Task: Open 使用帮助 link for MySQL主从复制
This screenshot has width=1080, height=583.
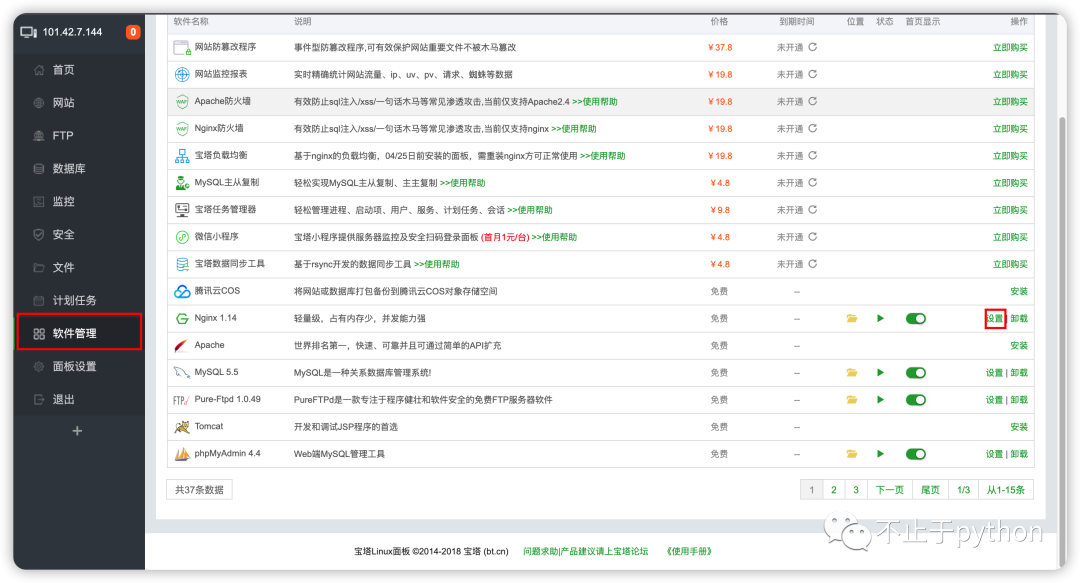Action: [462, 183]
